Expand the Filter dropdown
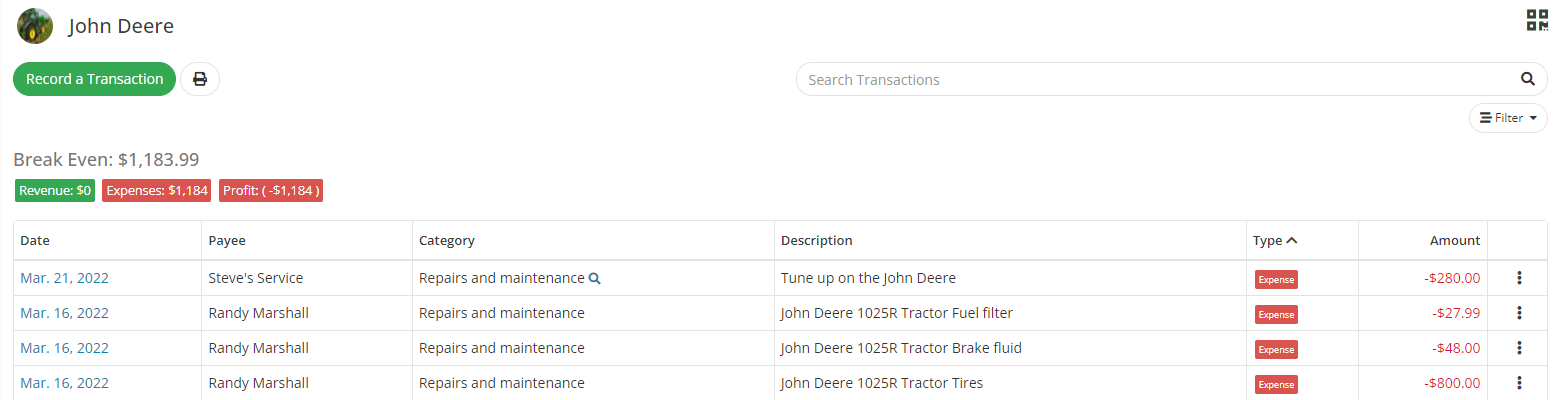Screen dimensions: 1557x400 pyautogui.click(x=1508, y=118)
